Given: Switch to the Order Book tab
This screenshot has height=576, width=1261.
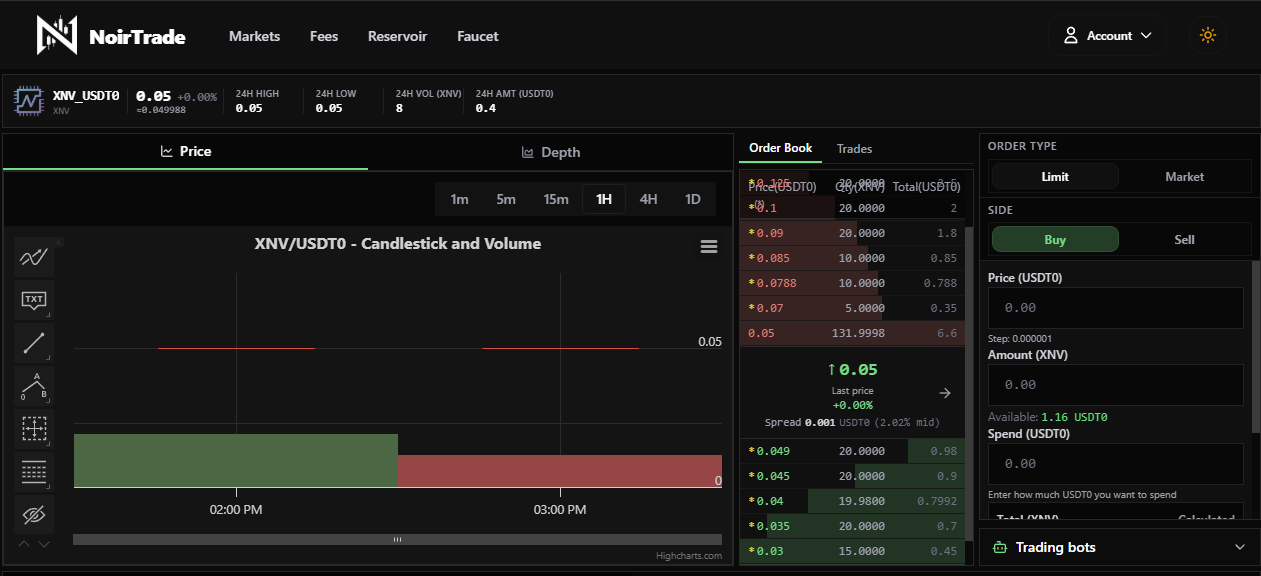Looking at the screenshot, I should (780, 148).
